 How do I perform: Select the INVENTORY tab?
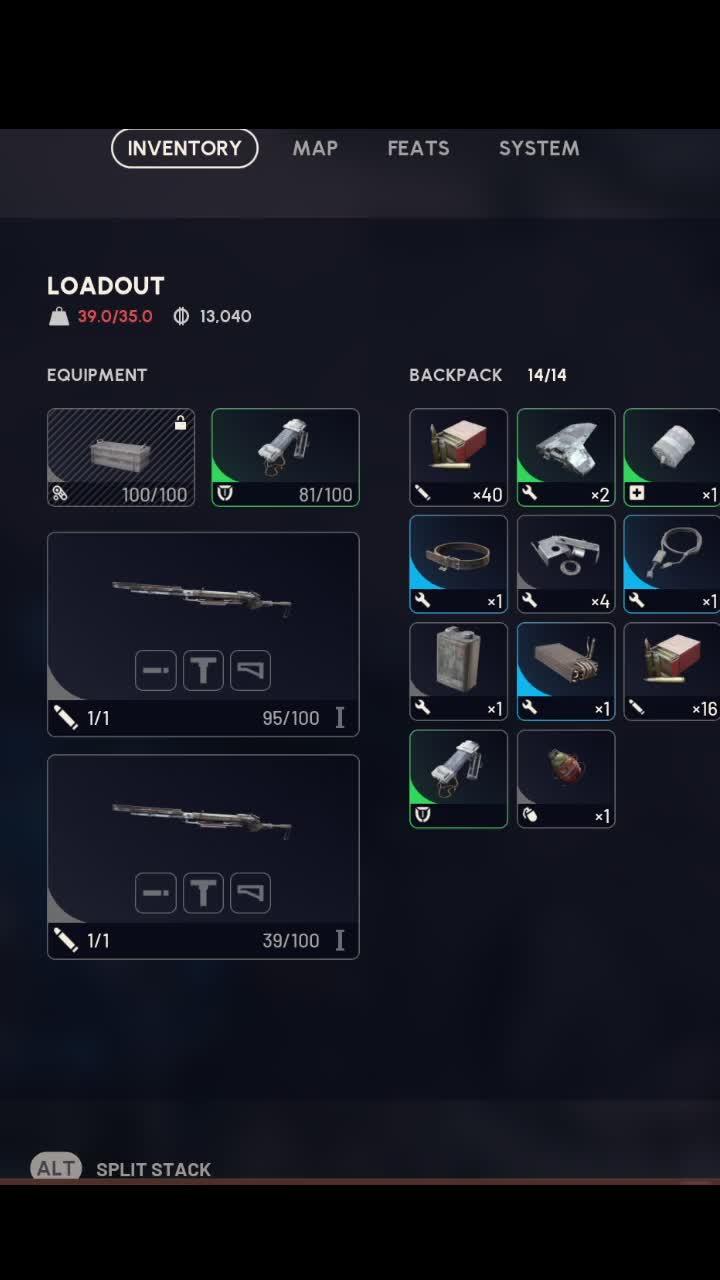185,148
